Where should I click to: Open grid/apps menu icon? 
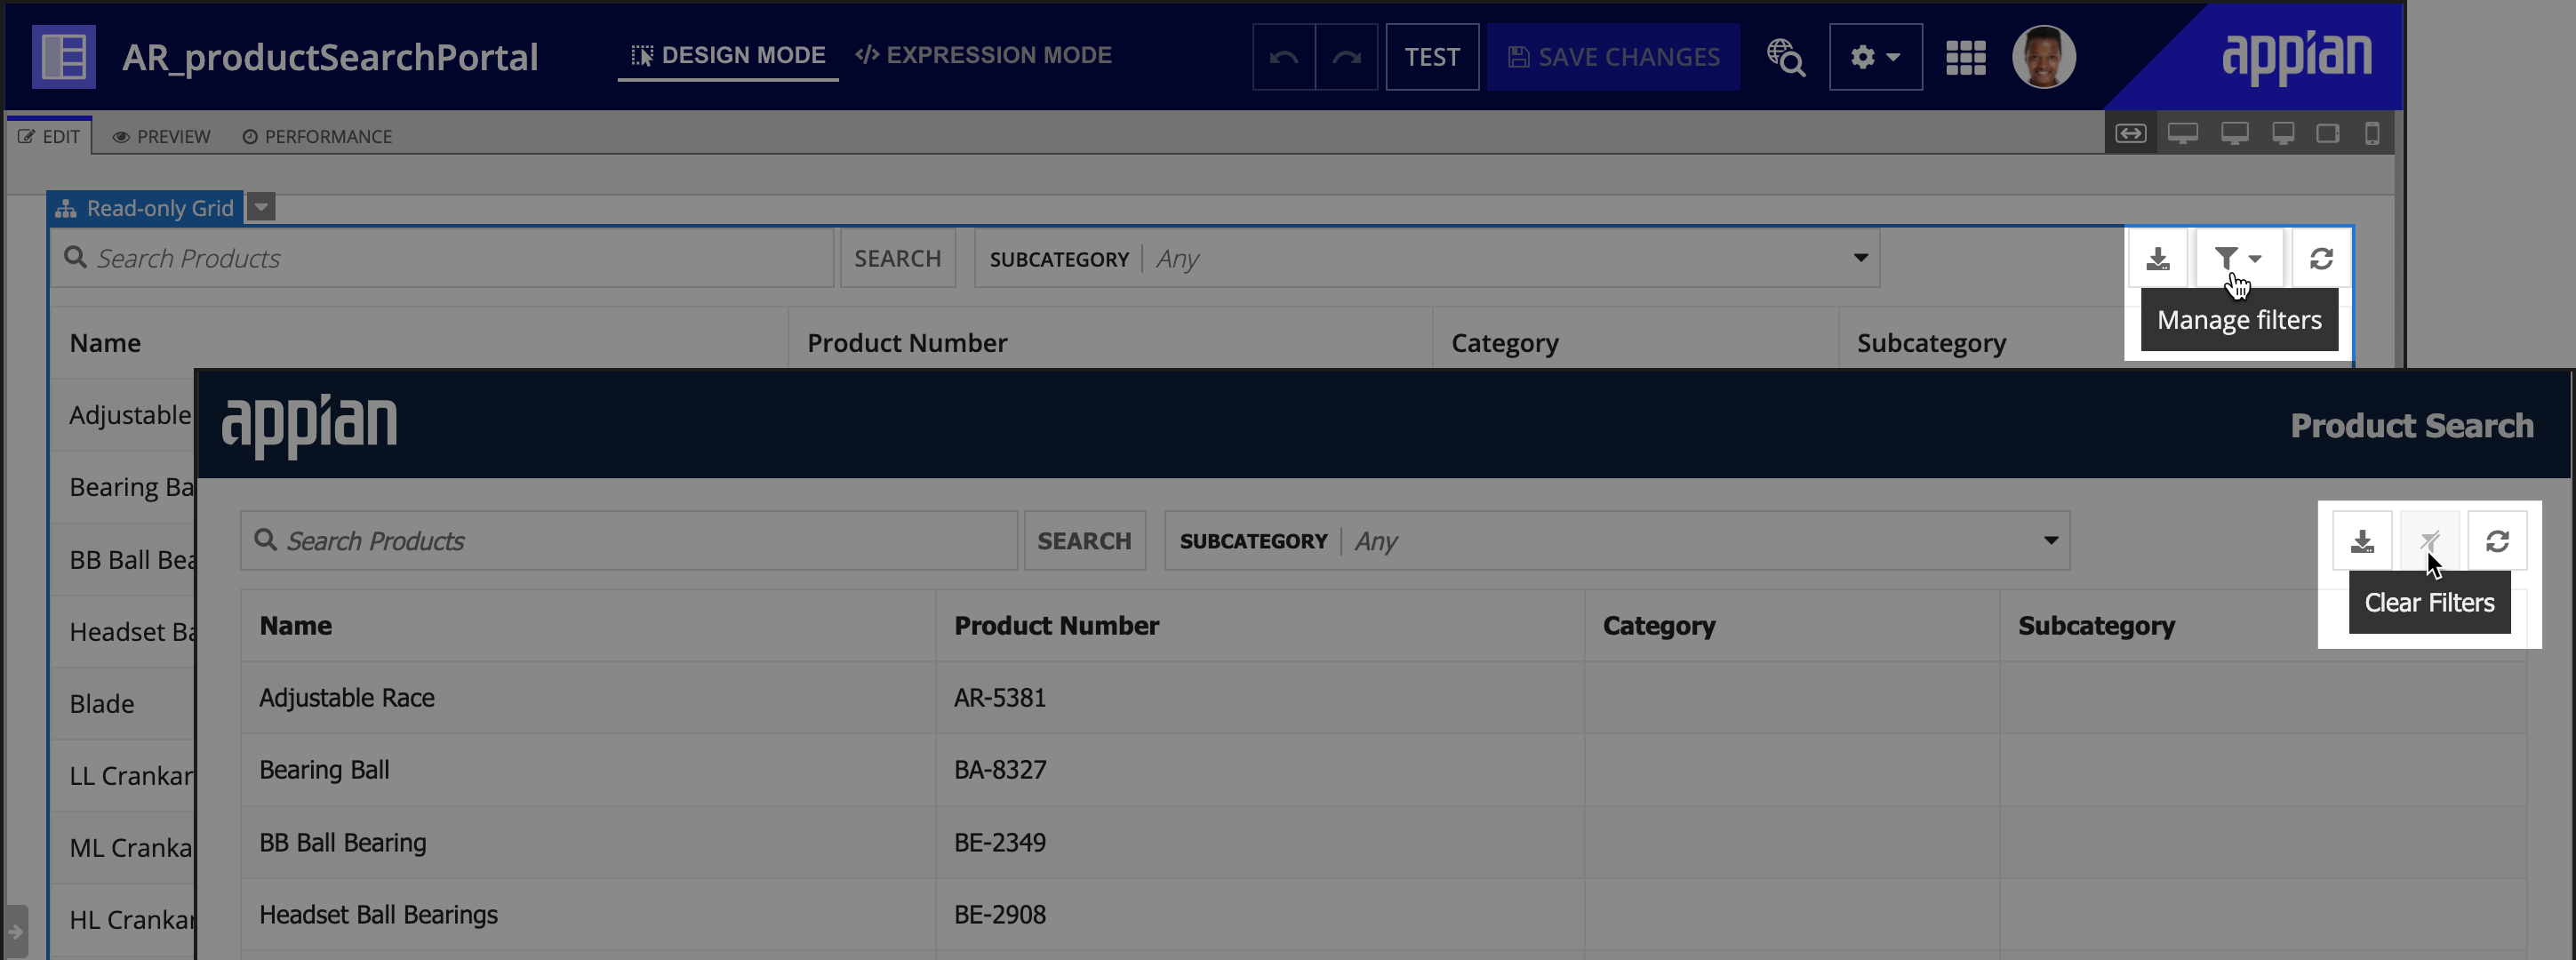(x=1964, y=56)
